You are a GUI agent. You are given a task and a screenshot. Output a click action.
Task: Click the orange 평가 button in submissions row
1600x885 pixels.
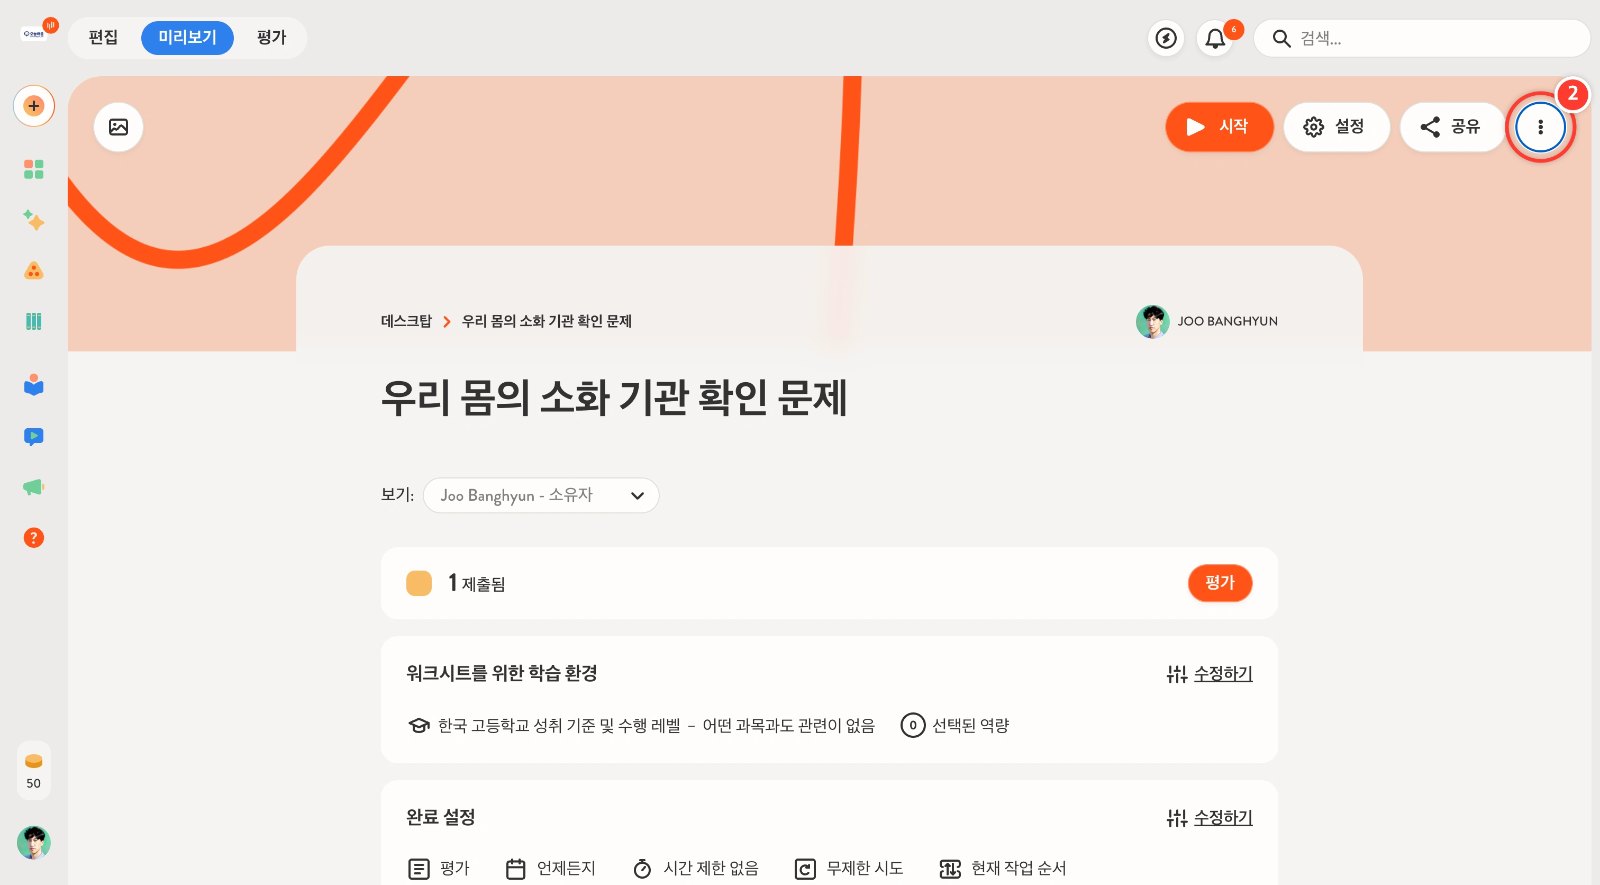1220,583
